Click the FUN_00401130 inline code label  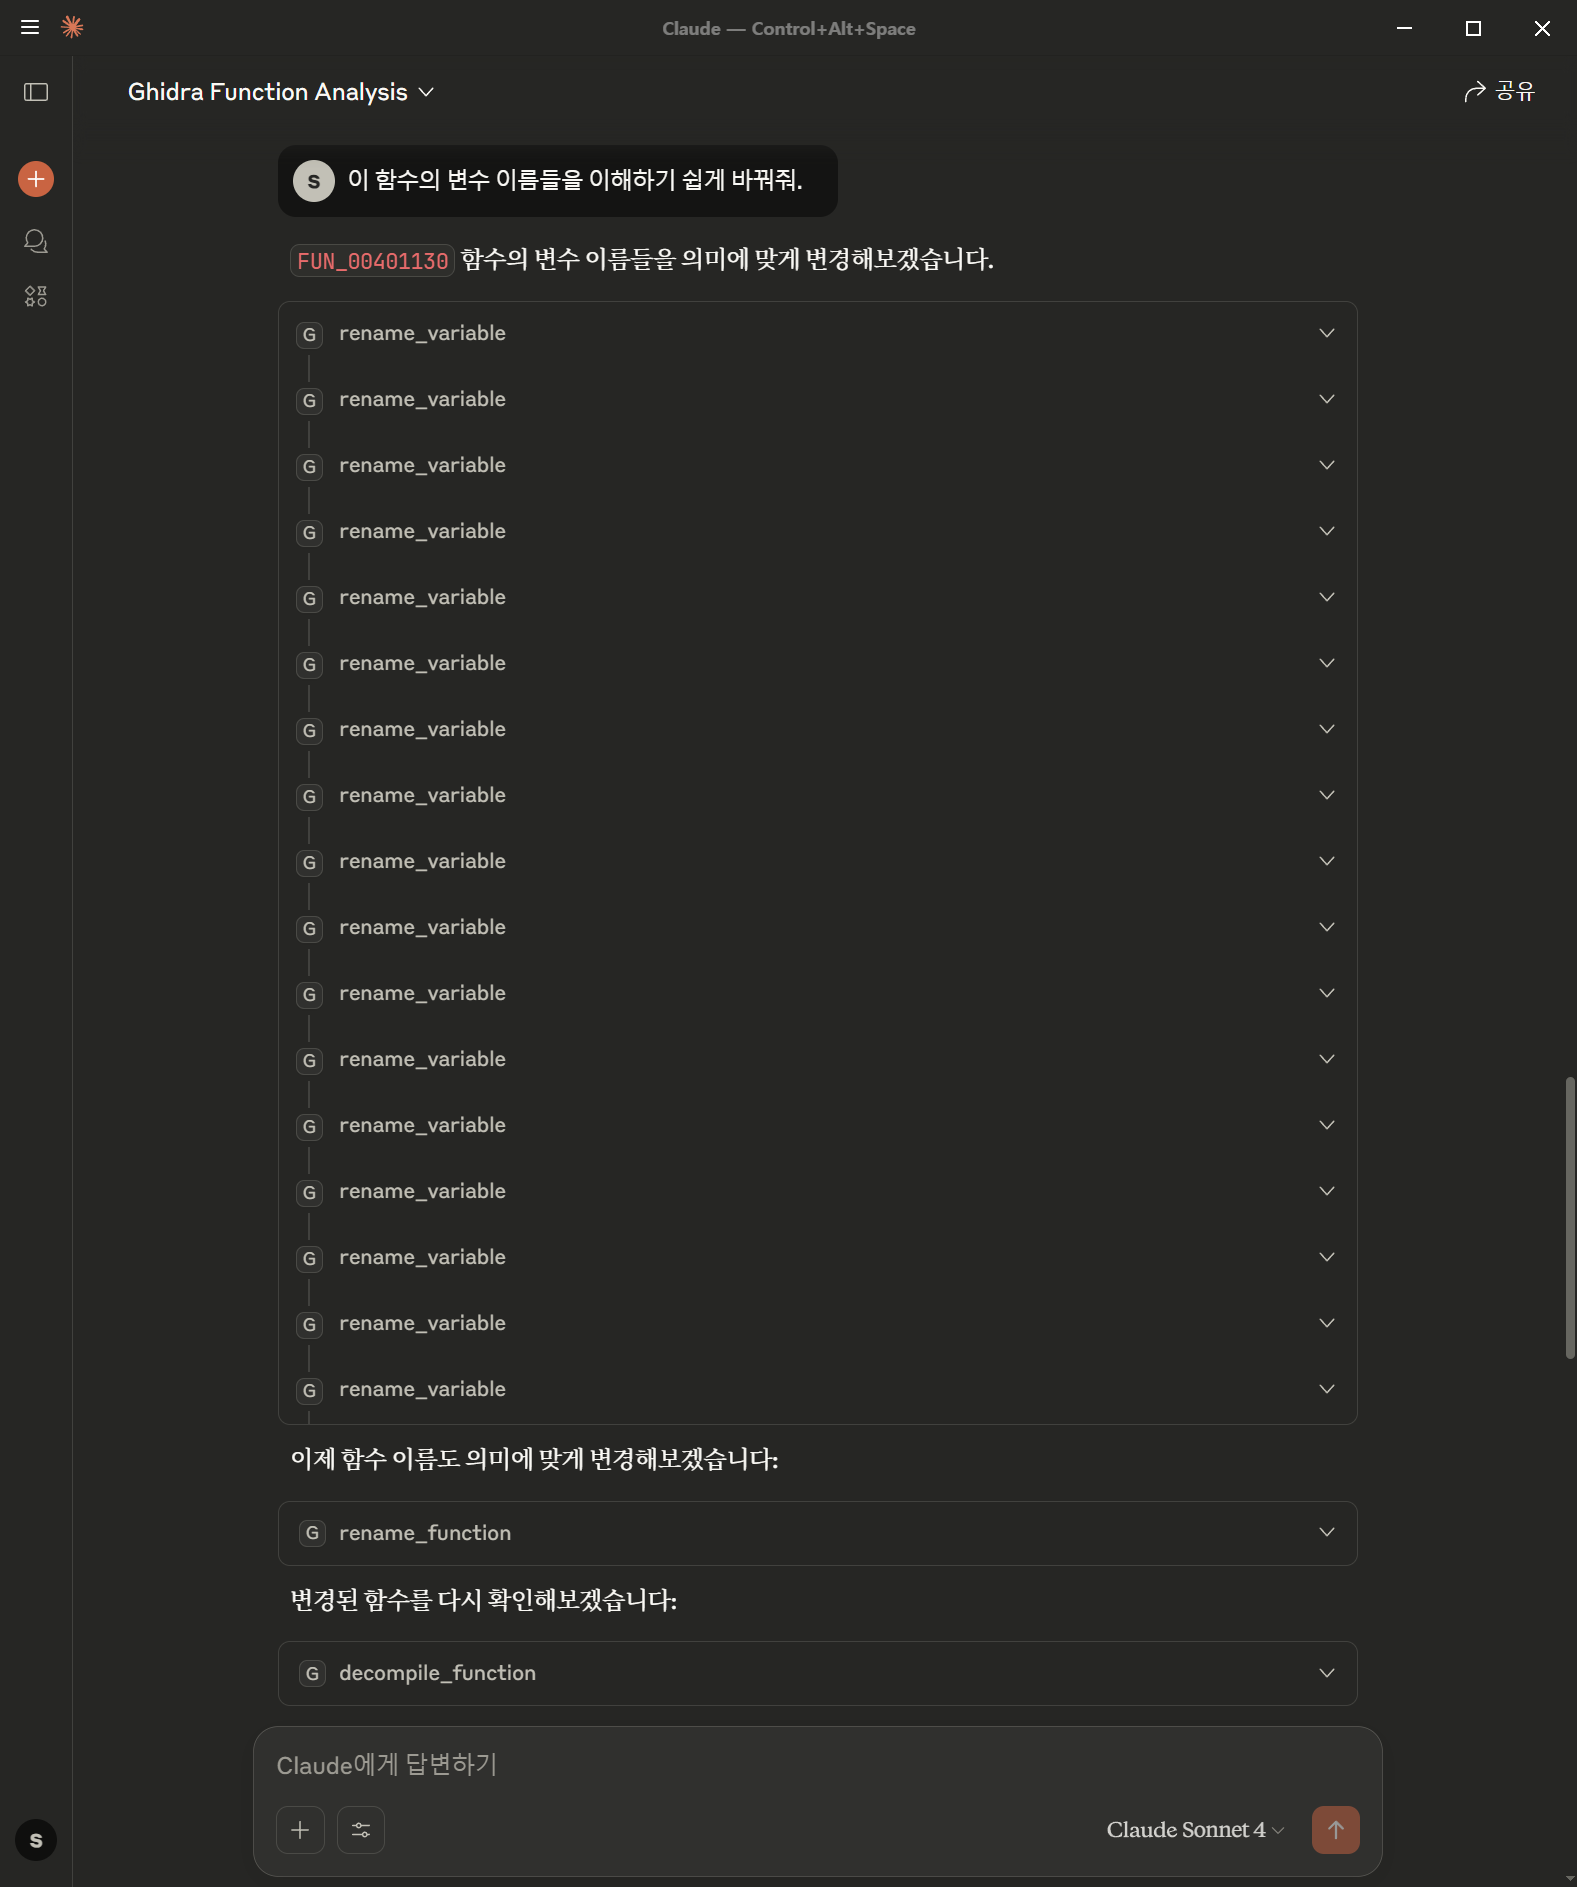click(x=372, y=261)
